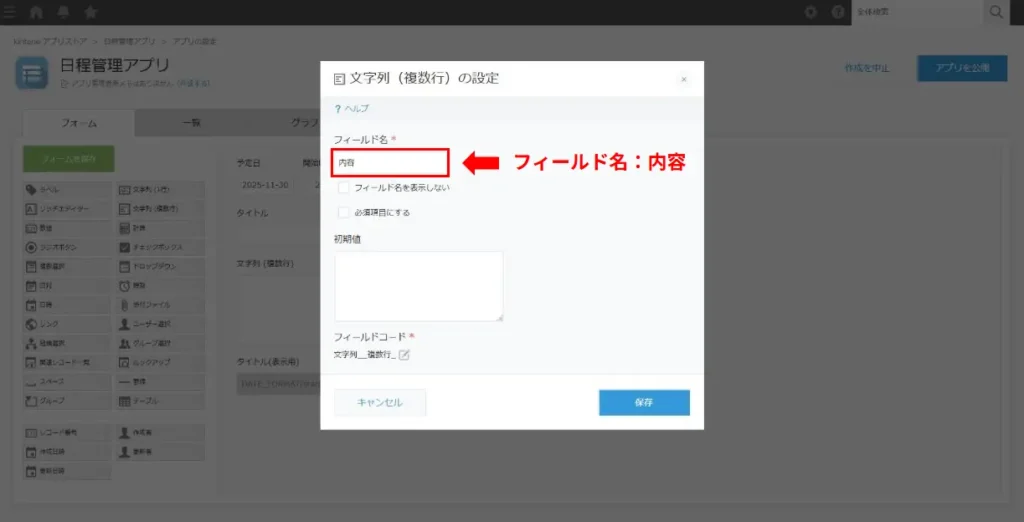
Task: Select the 作成日時 field in palette
Action: coord(67,451)
